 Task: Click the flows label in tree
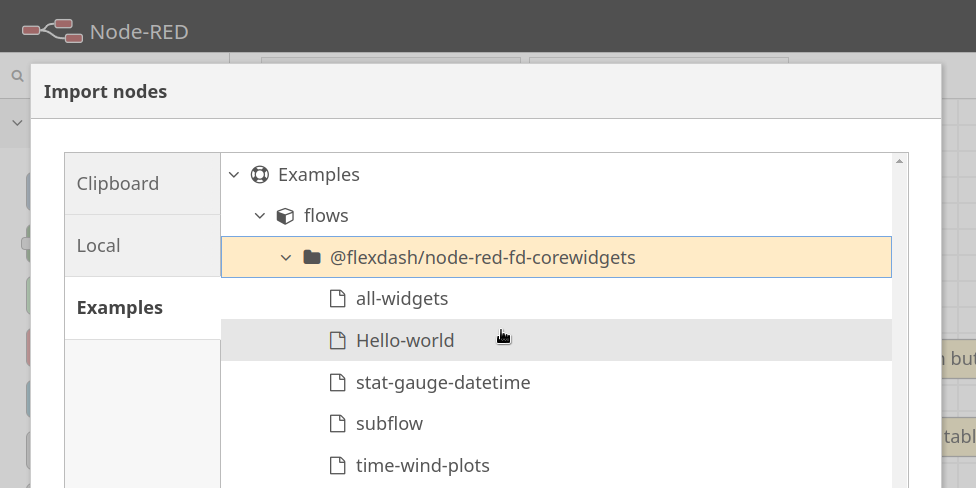tap(326, 216)
